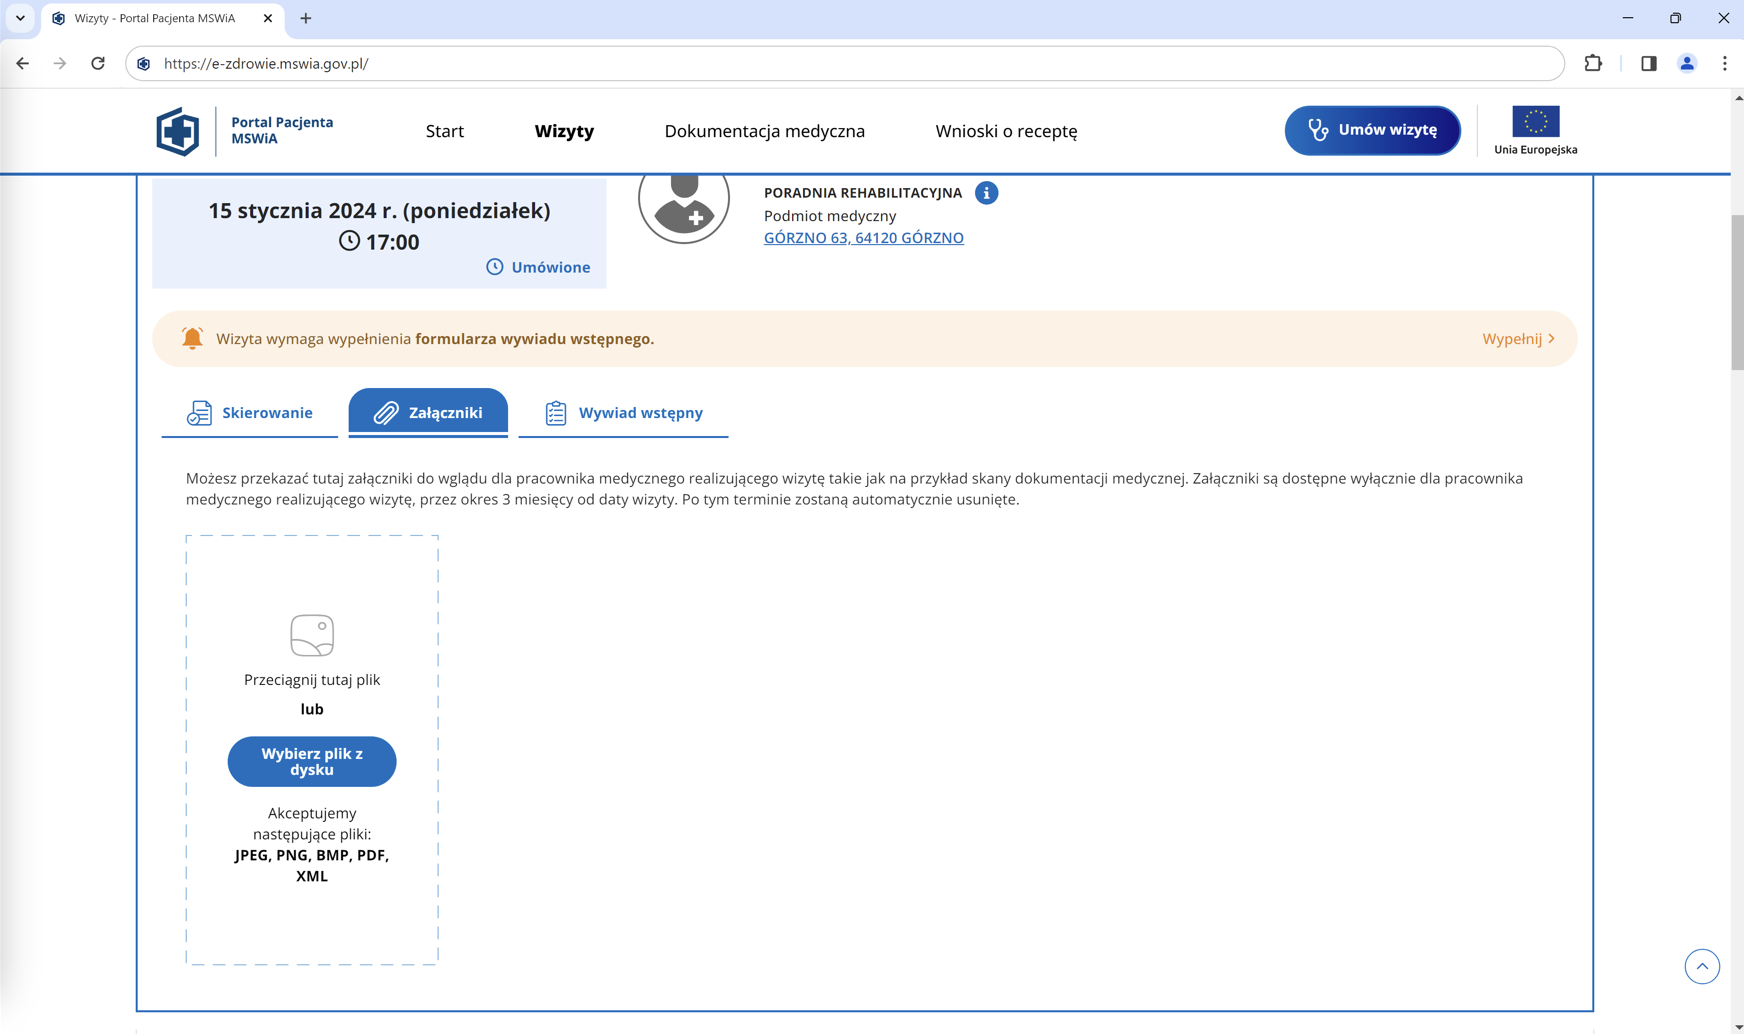Click the scroll-to-top arrow circle
The height and width of the screenshot is (1034, 1744).
[1701, 966]
